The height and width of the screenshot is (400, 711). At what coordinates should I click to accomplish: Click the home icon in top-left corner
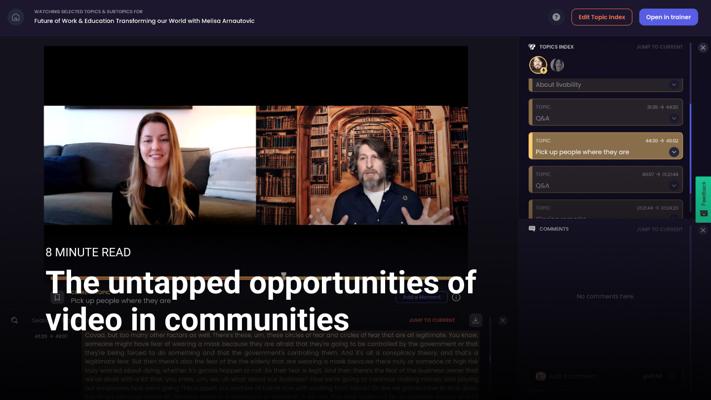point(16,17)
